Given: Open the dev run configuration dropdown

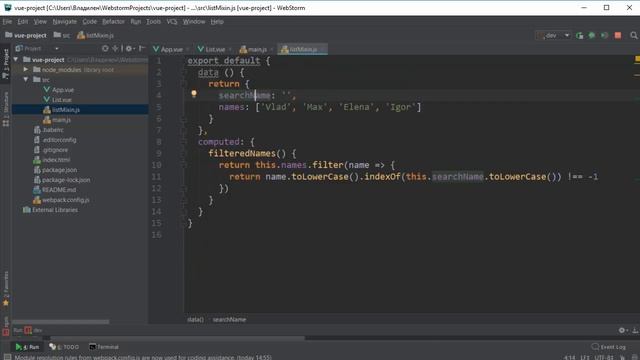Looking at the screenshot, I should 554,36.
